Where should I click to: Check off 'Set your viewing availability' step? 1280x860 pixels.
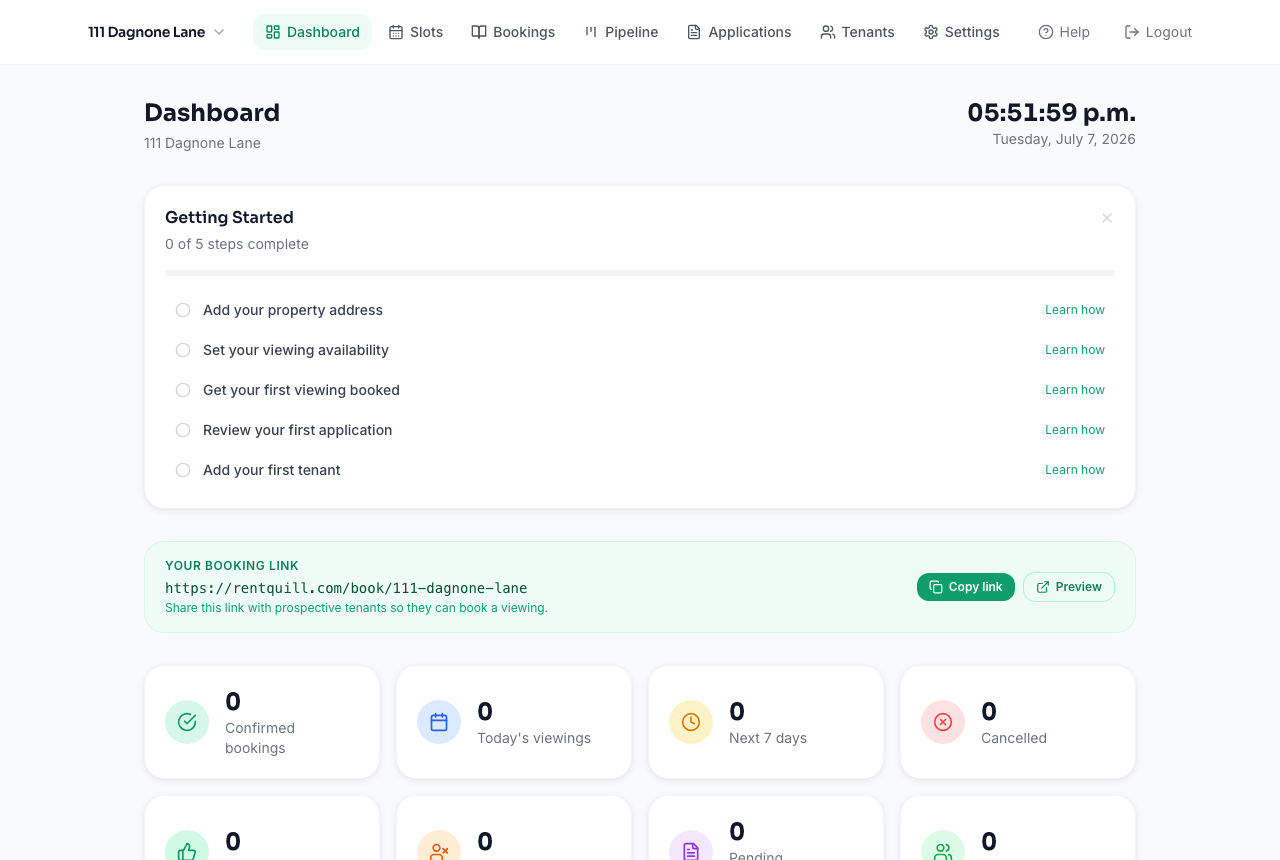coord(183,350)
